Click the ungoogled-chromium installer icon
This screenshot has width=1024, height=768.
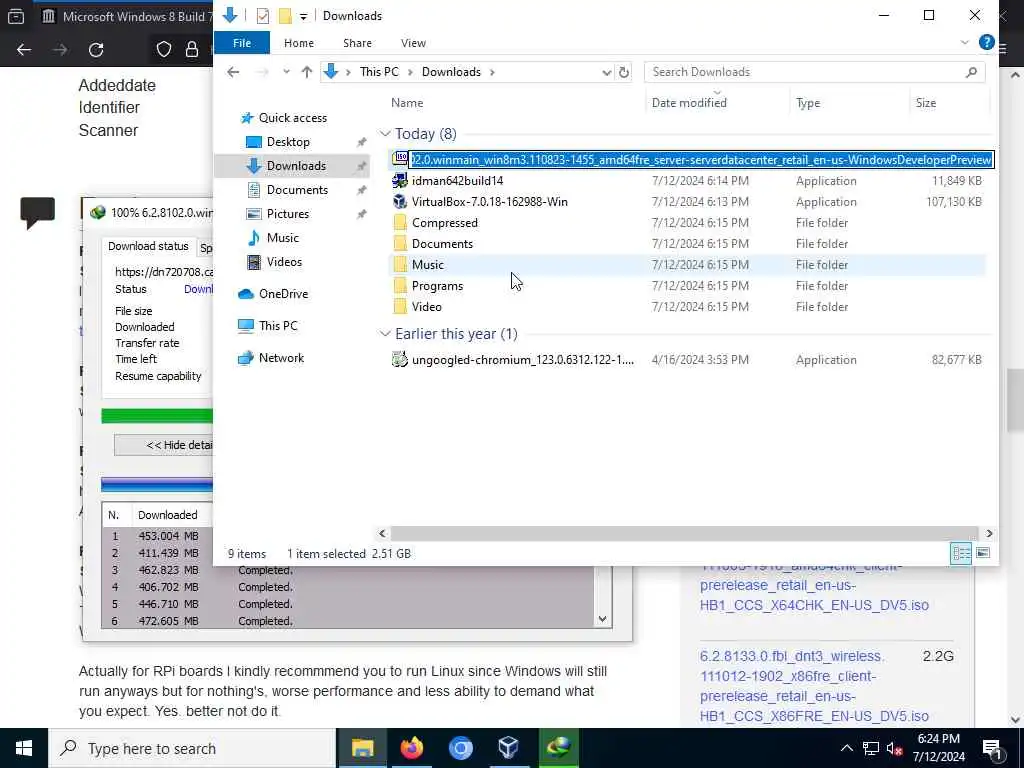[x=400, y=360]
